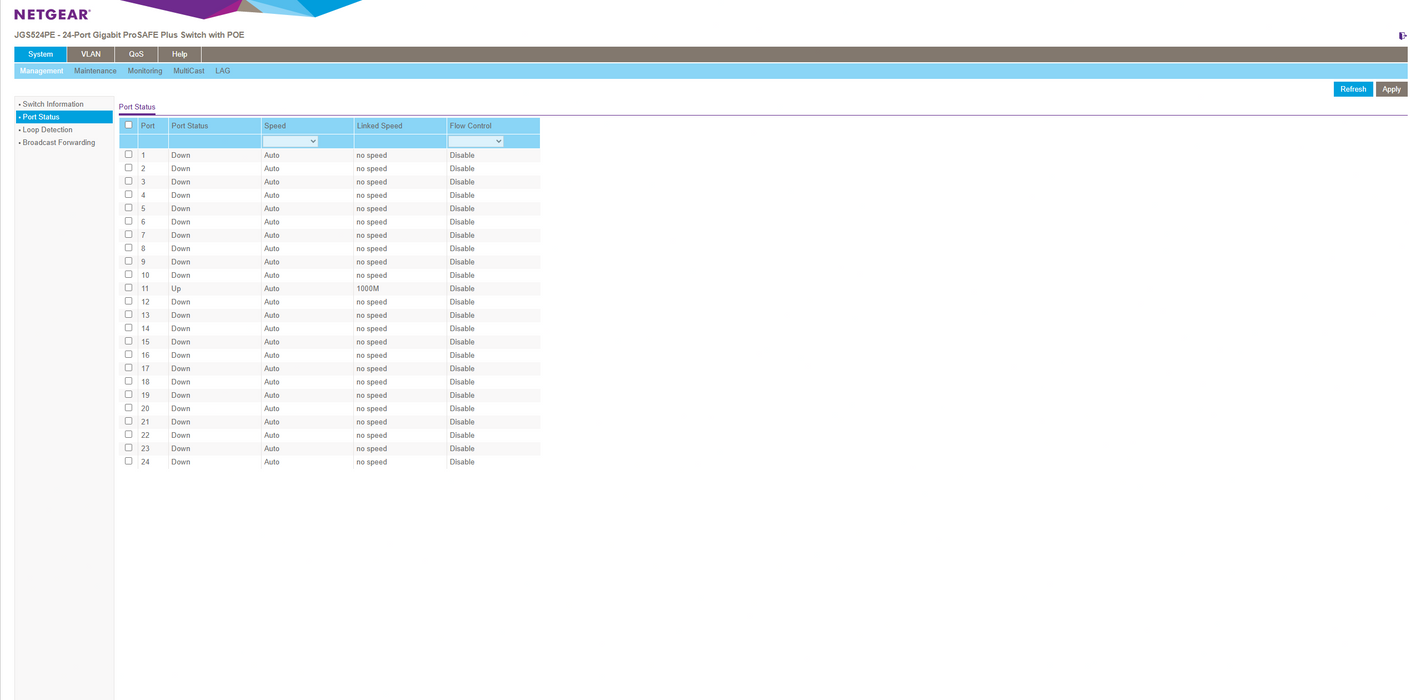Check the box for port 11
This screenshot has height=700, width=1421.
pos(128,288)
